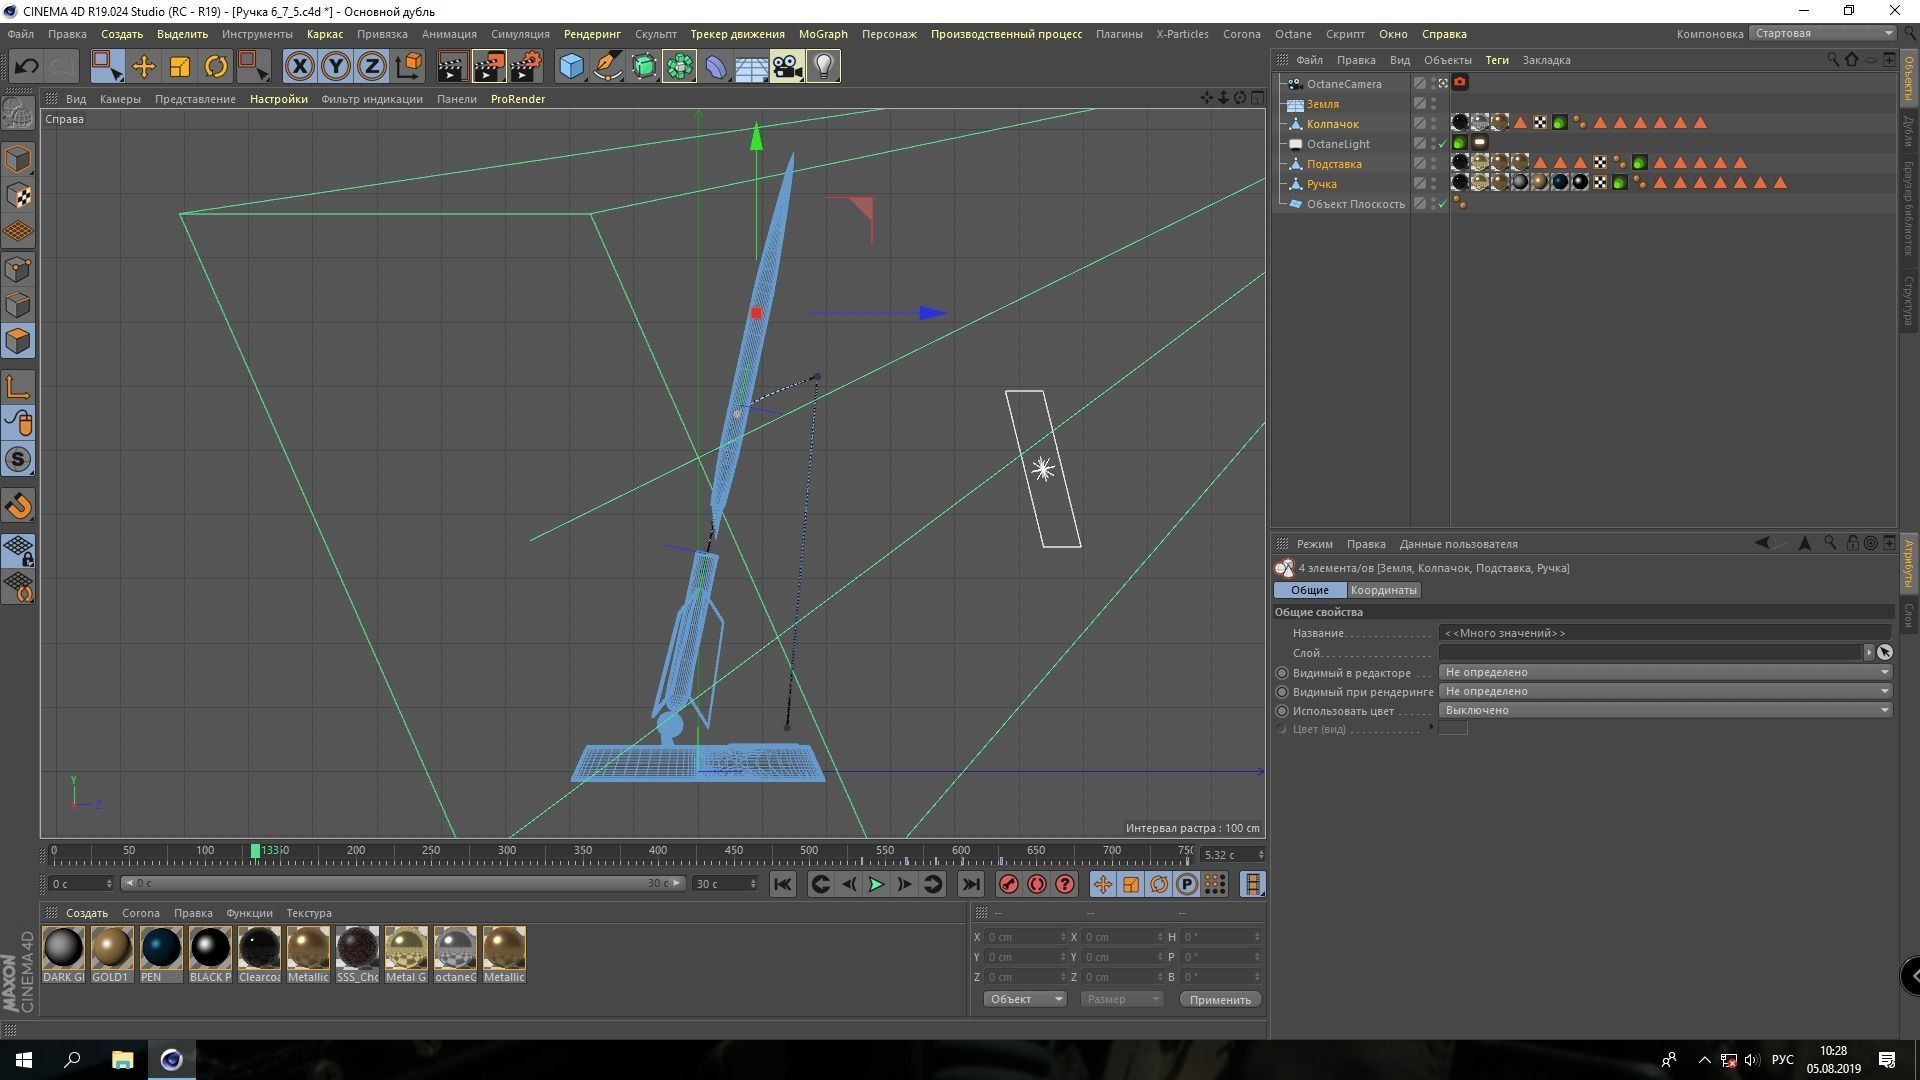
Task: Add a camera object from toolbar
Action: click(x=787, y=67)
